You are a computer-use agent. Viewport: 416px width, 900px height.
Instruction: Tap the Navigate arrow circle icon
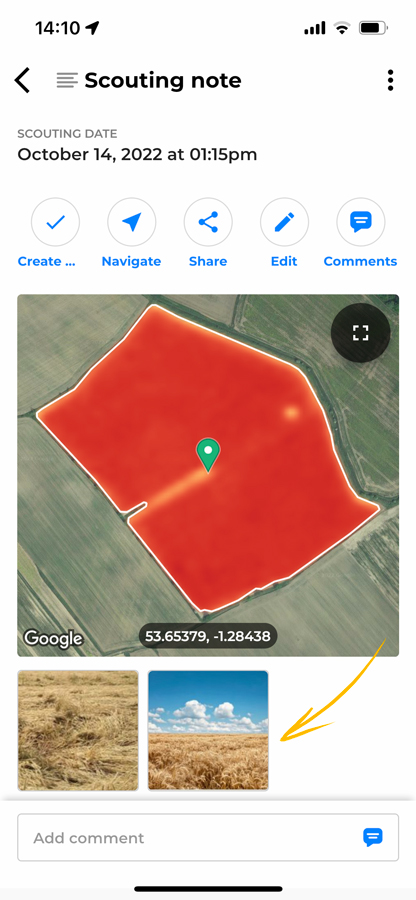pos(131,222)
